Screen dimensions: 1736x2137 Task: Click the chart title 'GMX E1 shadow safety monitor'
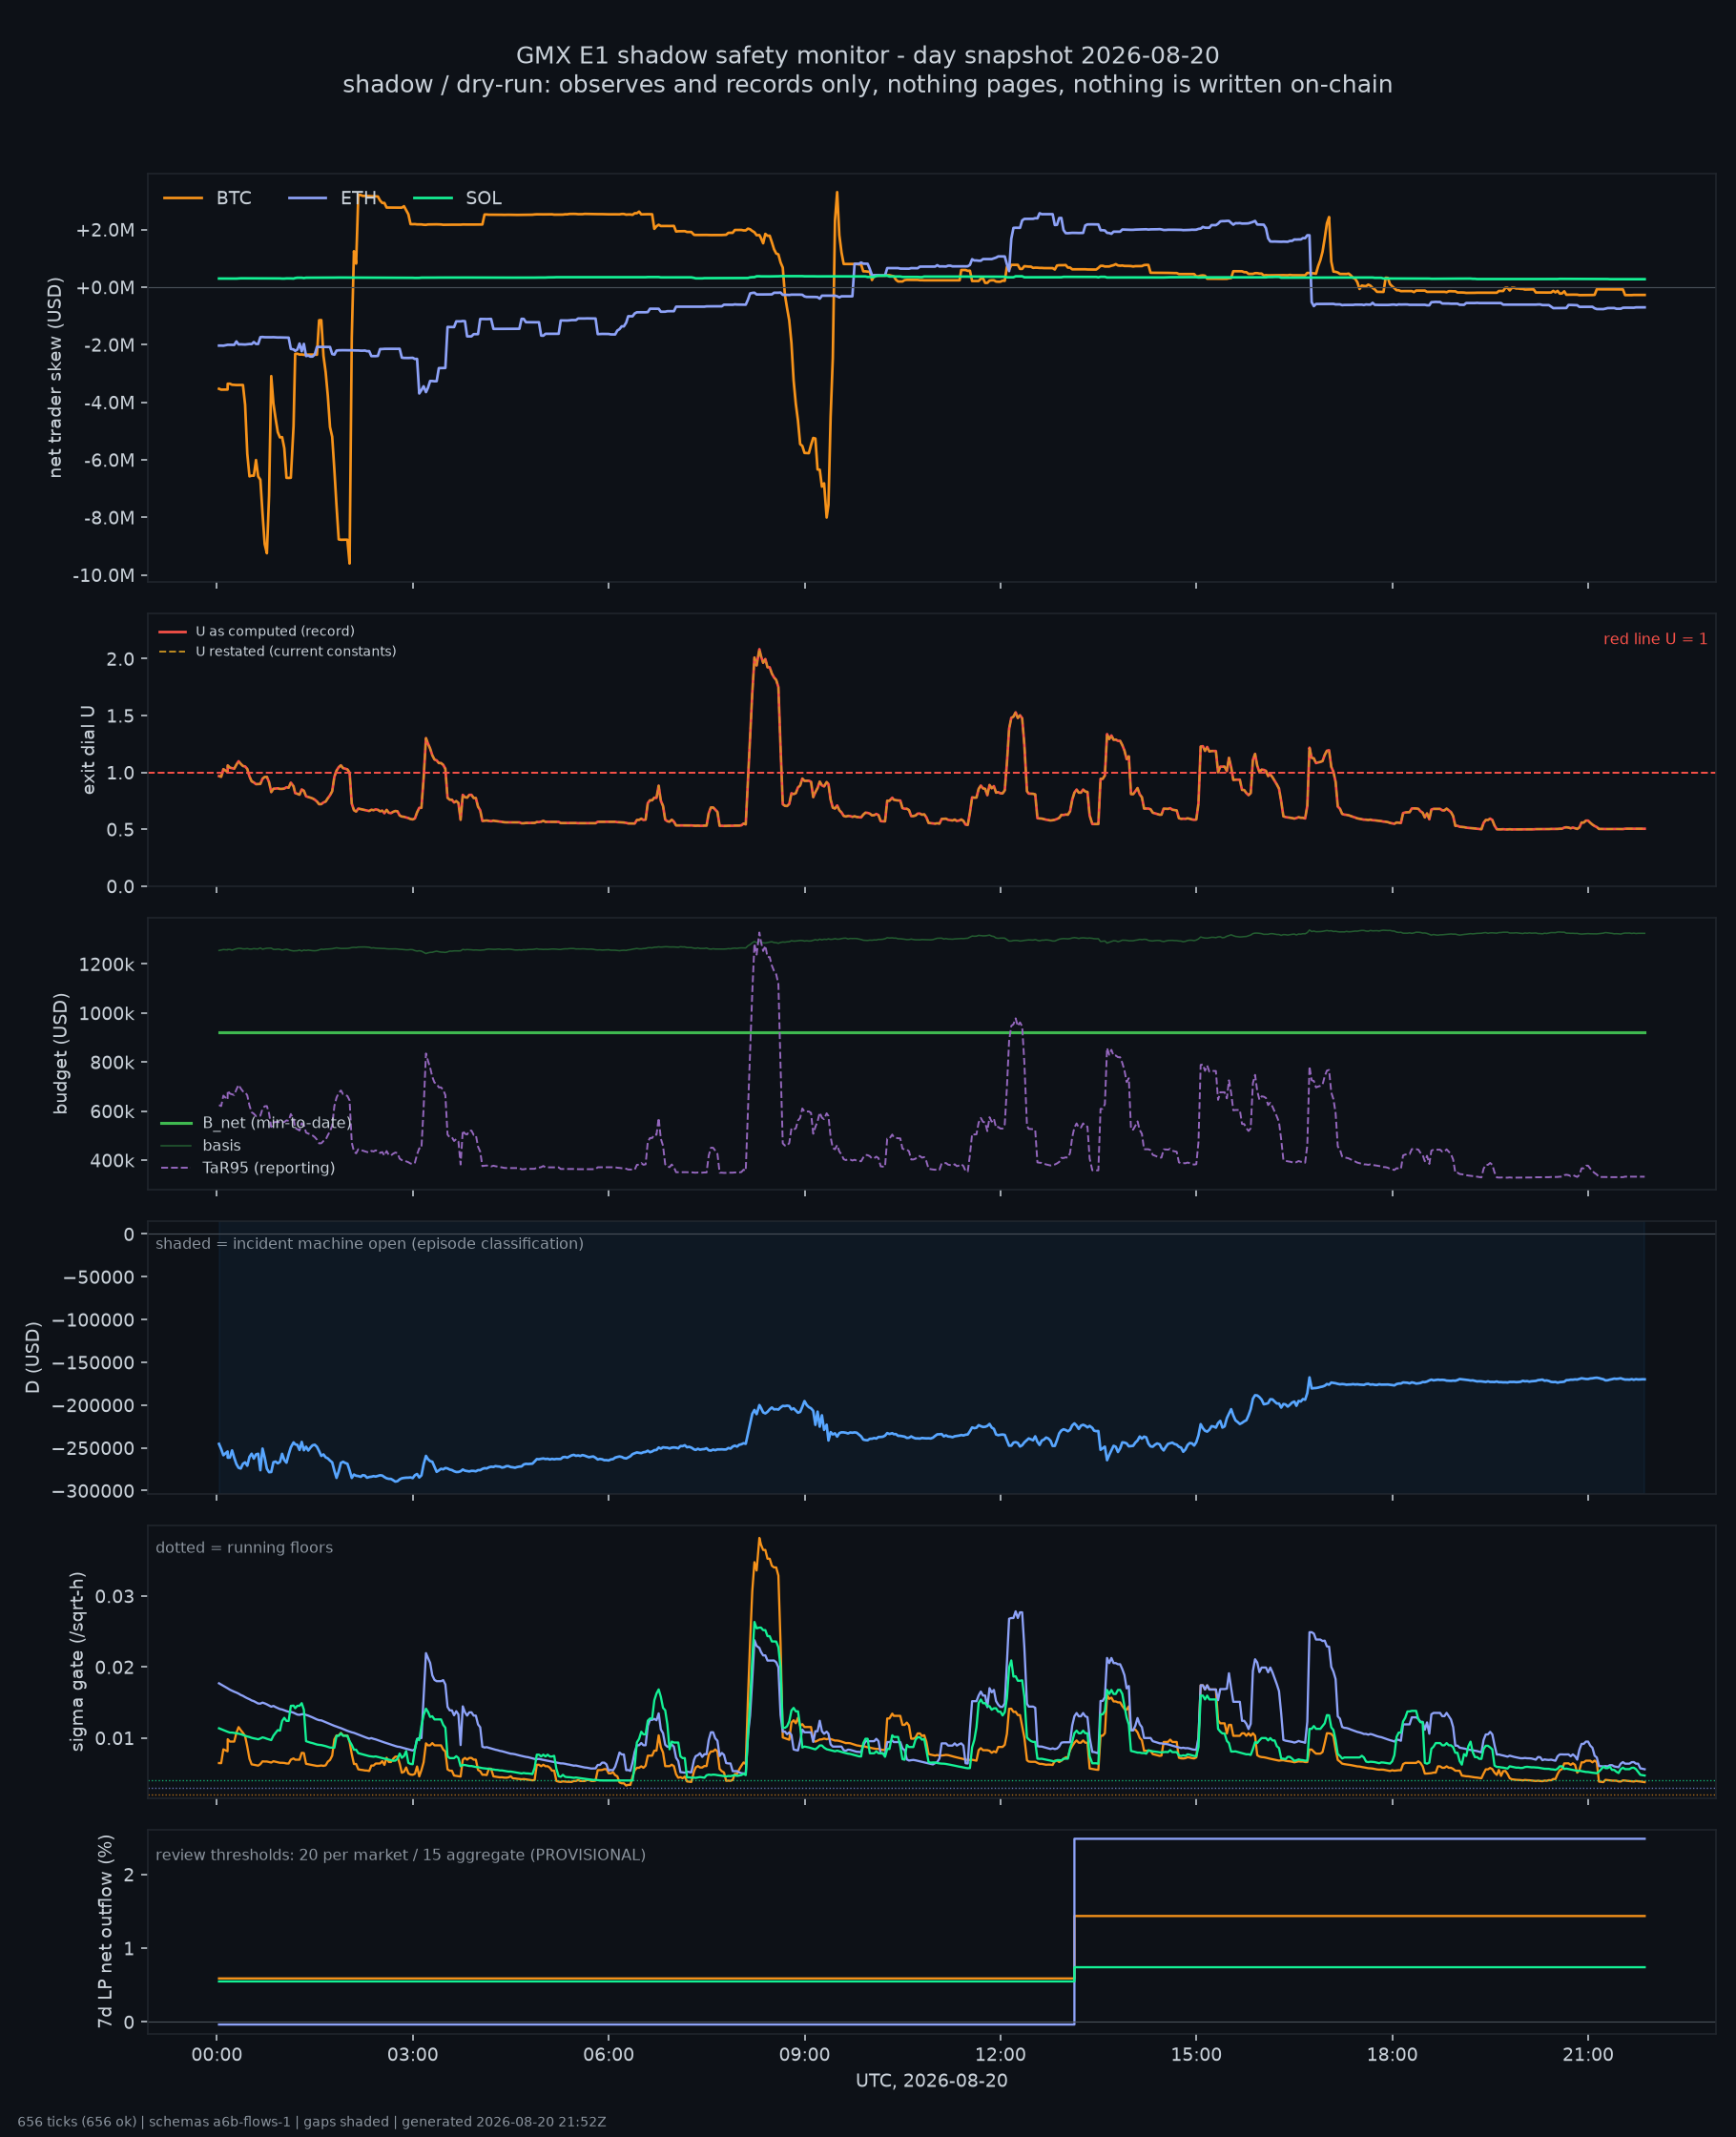pos(867,55)
